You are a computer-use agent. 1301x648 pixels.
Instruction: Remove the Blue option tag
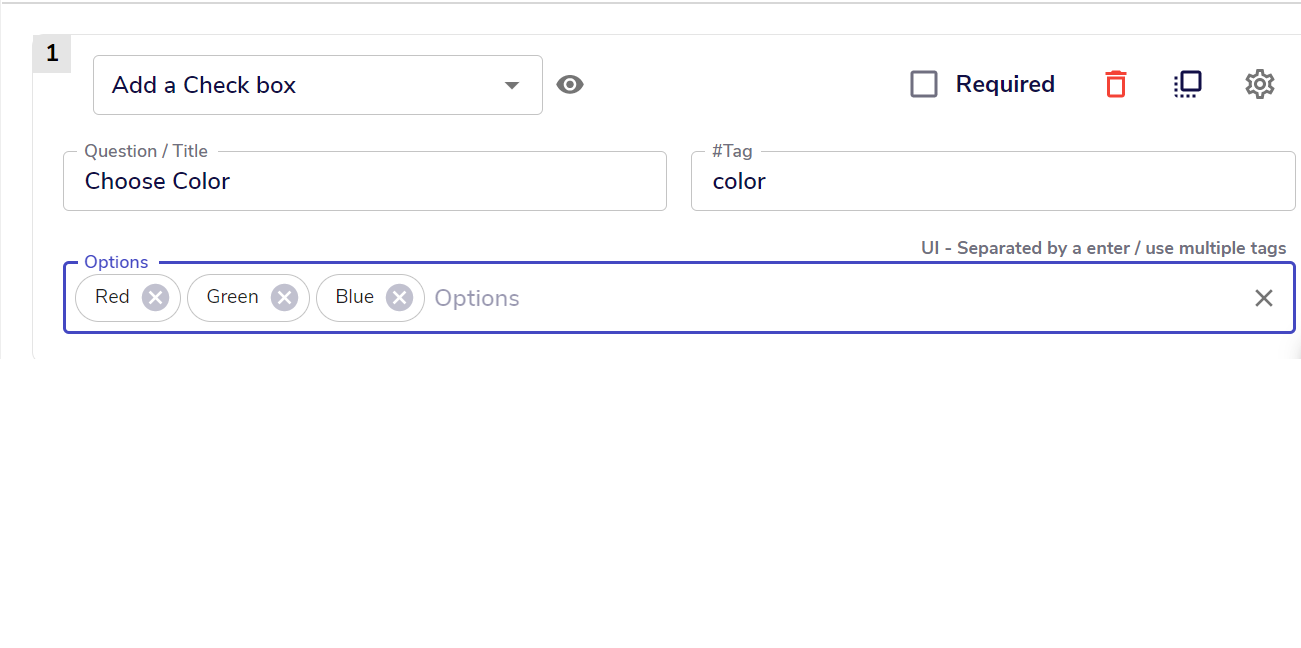coord(399,298)
